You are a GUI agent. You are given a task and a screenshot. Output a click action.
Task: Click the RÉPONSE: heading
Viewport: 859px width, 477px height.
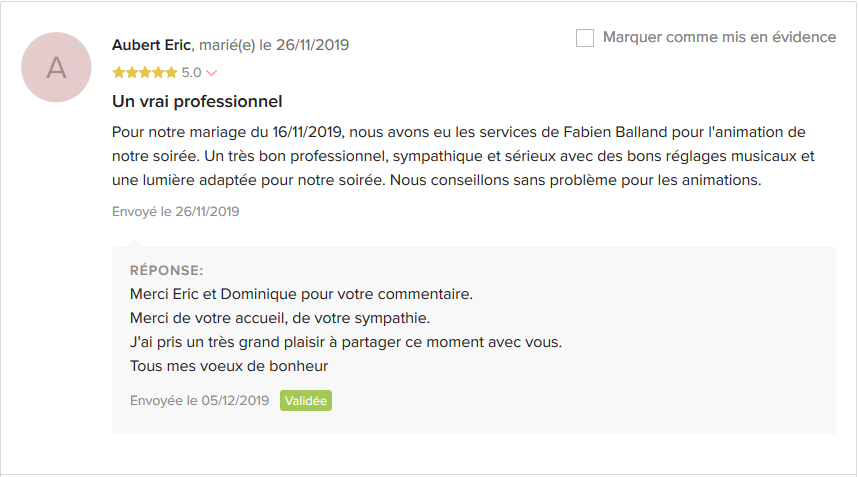[x=167, y=271]
